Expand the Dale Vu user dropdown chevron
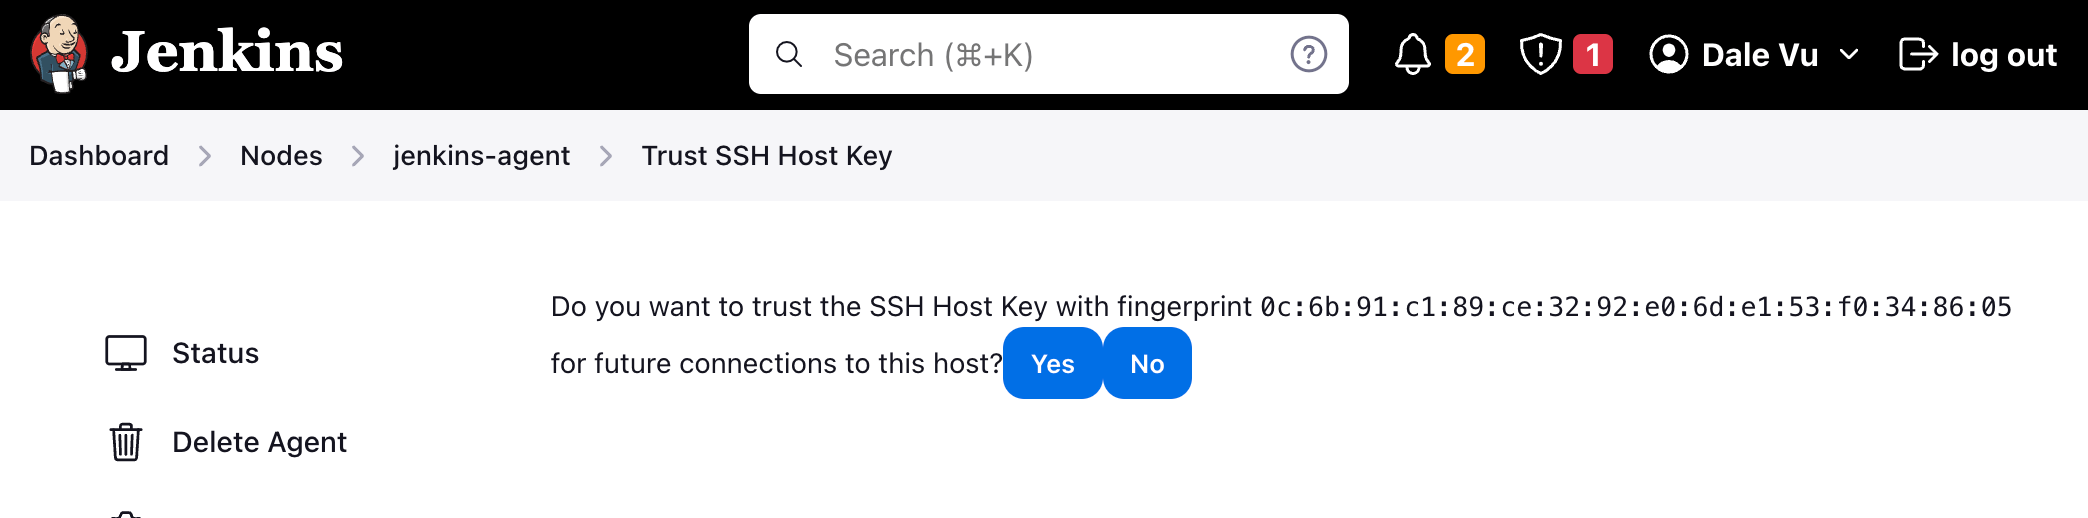The image size is (2088, 518). [x=1849, y=54]
